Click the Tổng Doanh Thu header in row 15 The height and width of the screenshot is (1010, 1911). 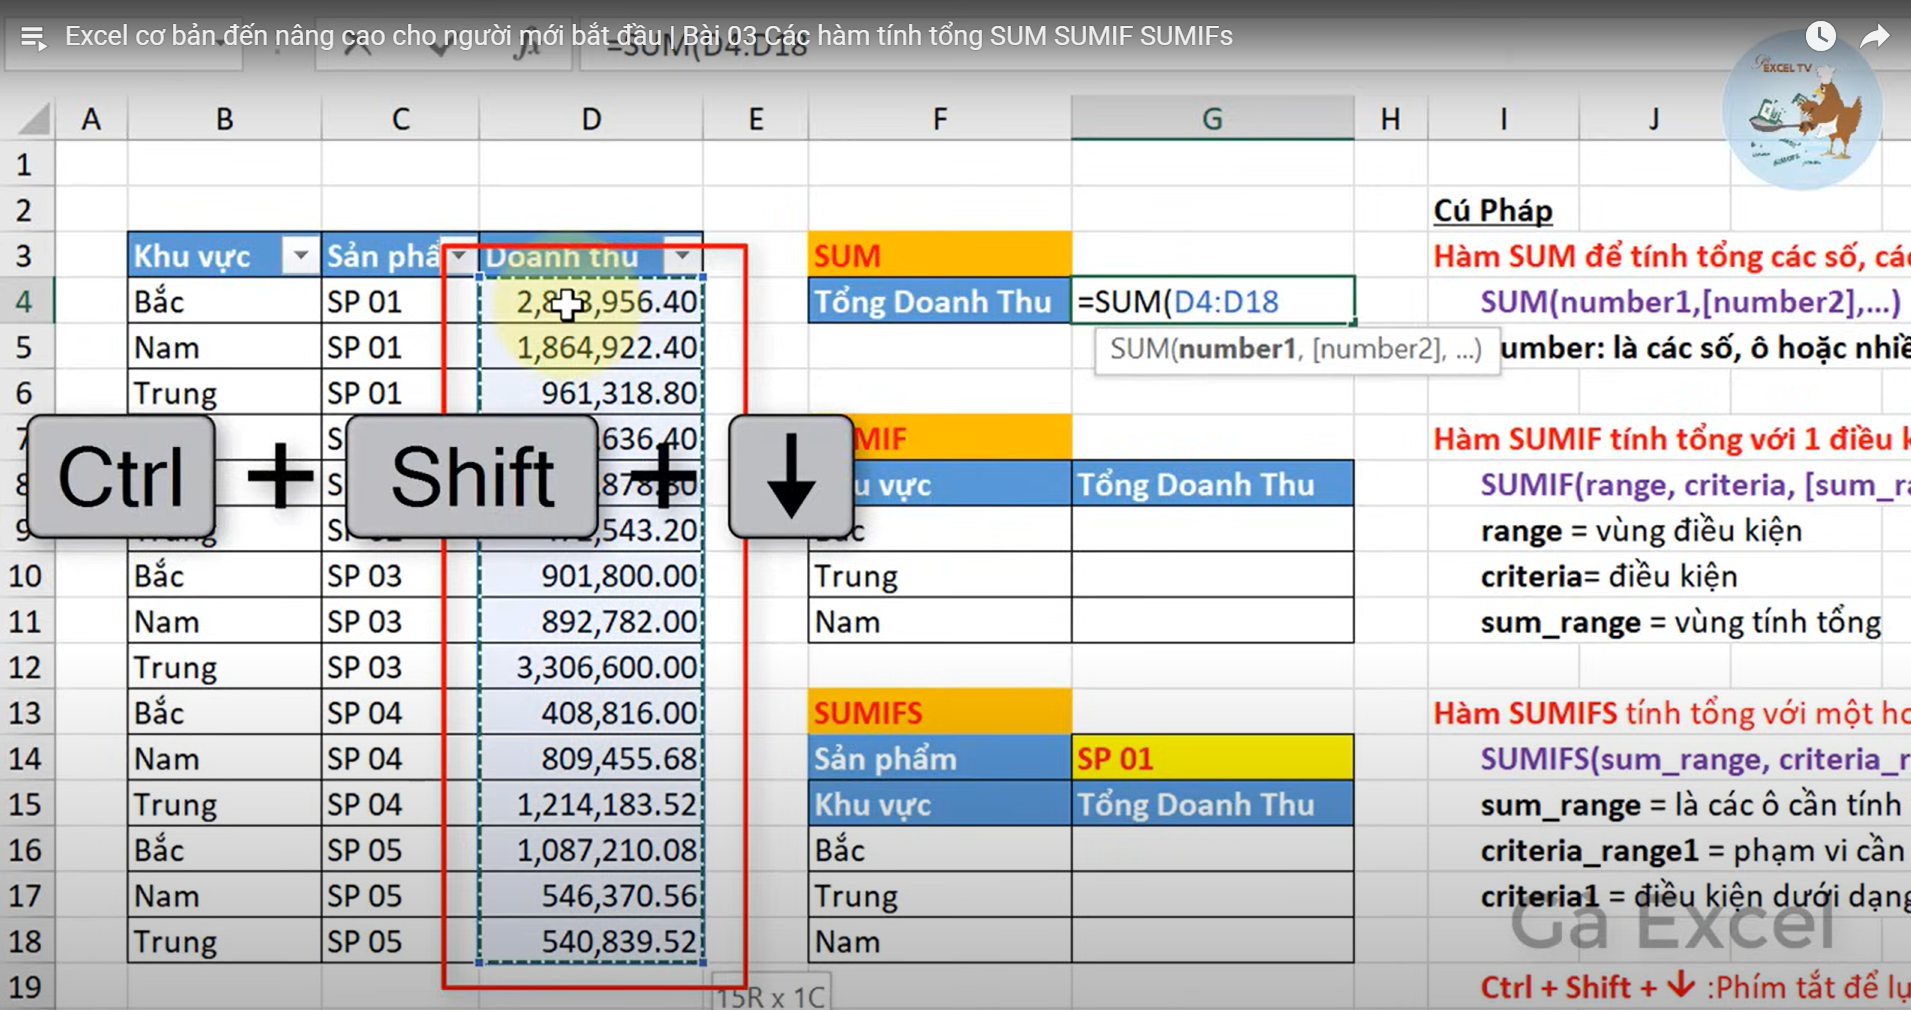[1212, 804]
